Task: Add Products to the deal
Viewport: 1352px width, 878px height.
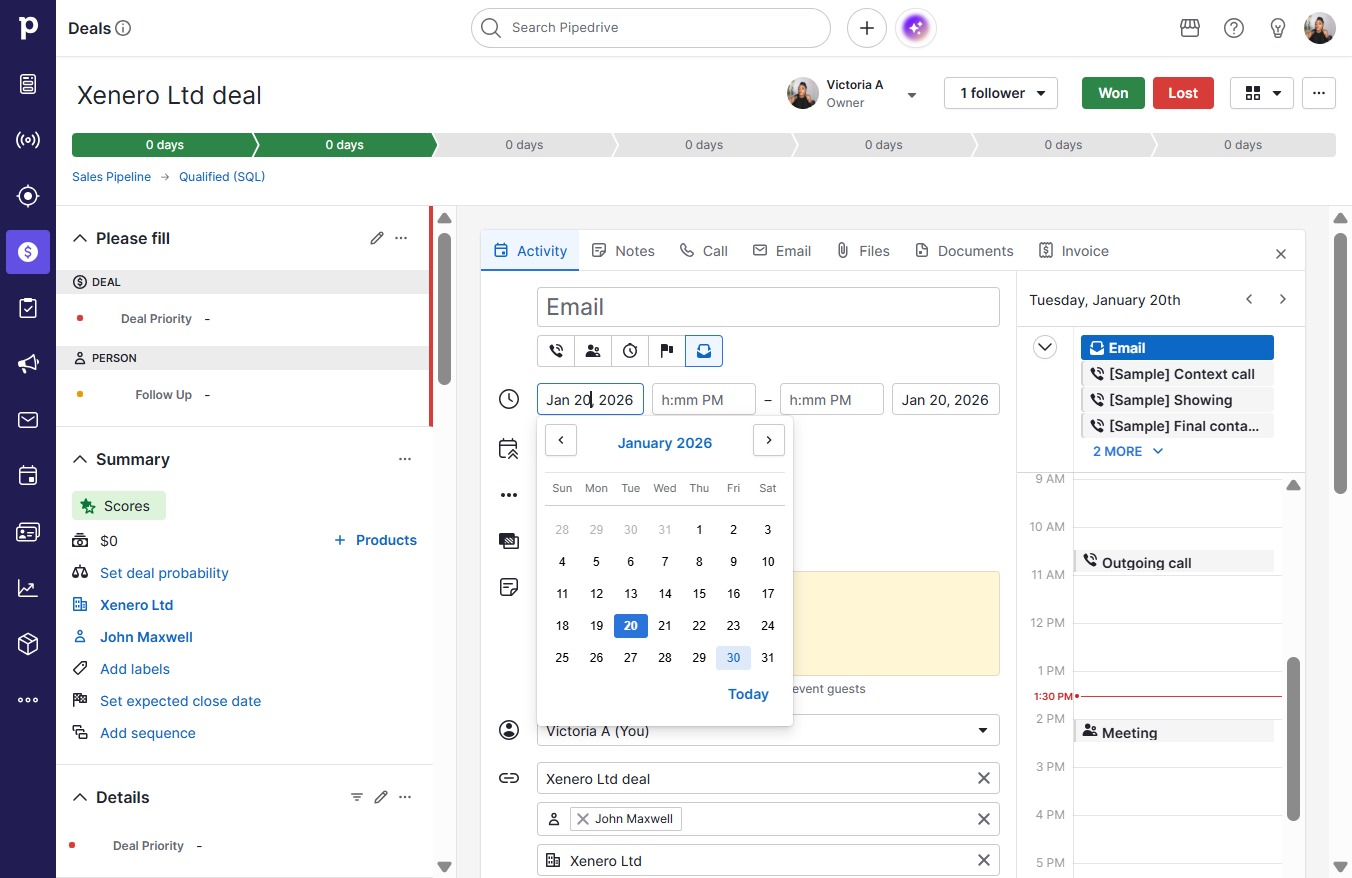Action: pyautogui.click(x=375, y=540)
